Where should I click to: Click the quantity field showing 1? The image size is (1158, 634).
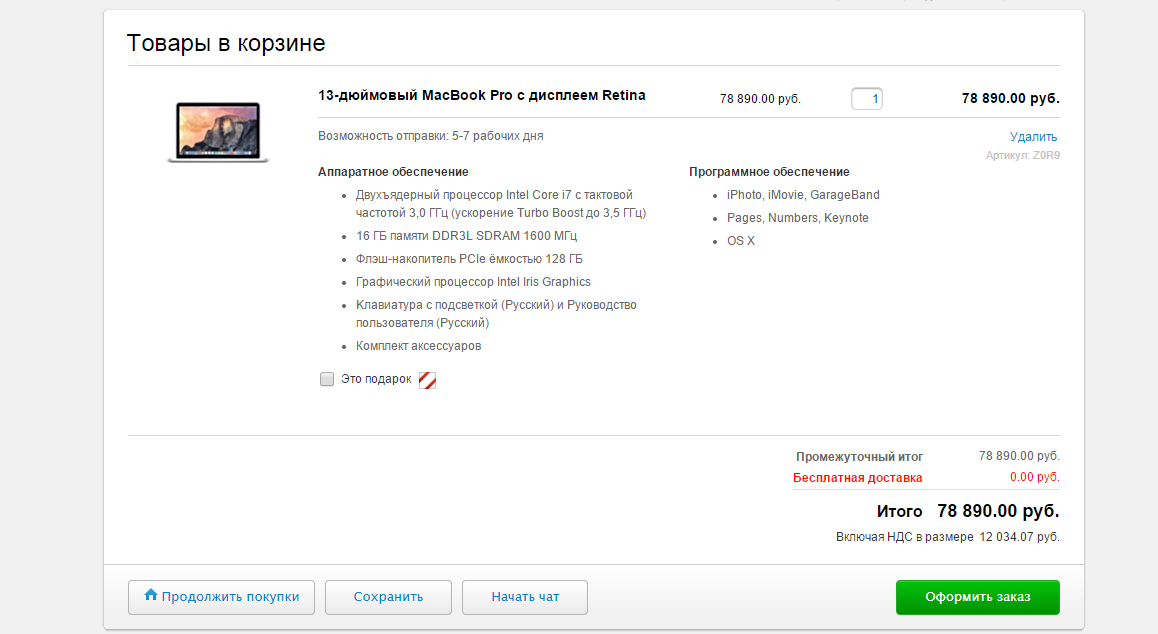click(x=866, y=98)
